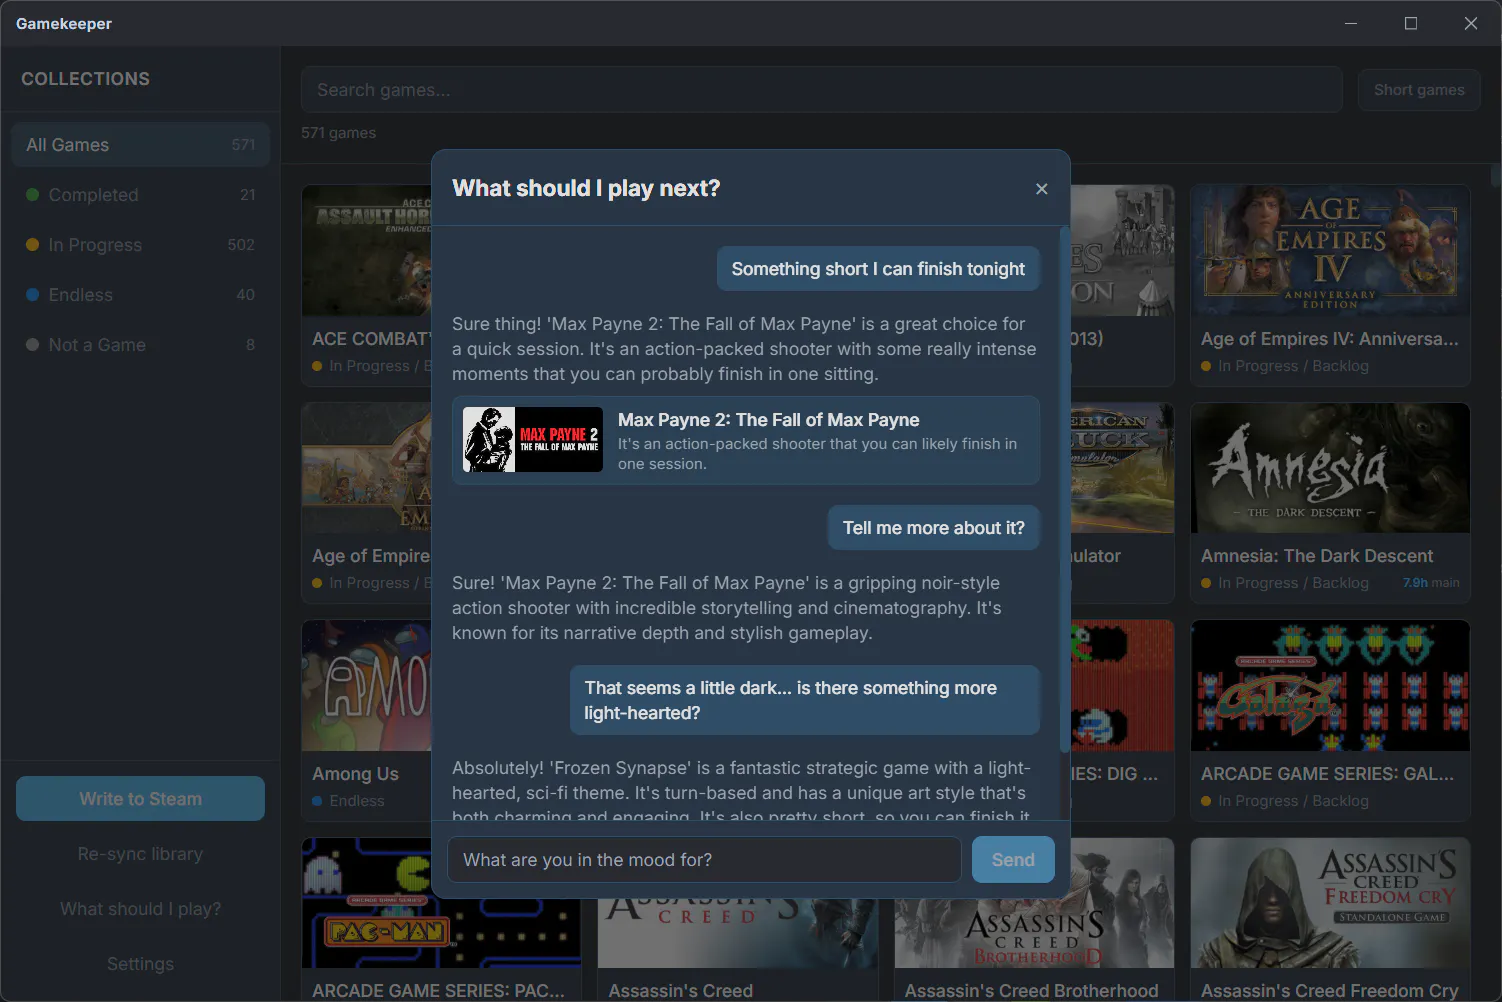Click the gray Not a Game dot
This screenshot has height=1002, width=1502.
[x=32, y=345]
